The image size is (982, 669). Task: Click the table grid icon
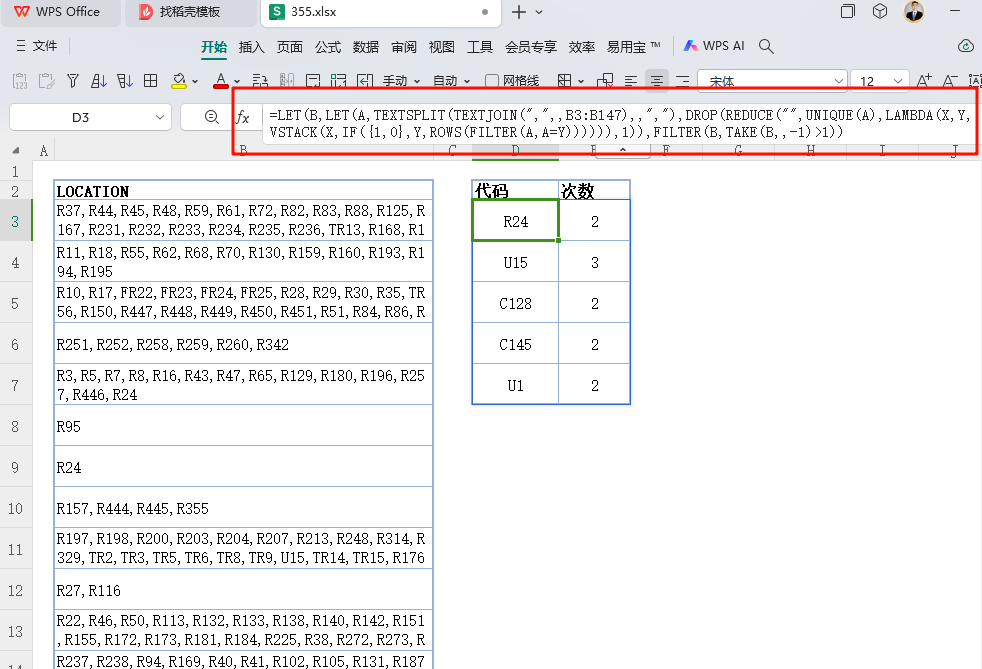tap(150, 81)
